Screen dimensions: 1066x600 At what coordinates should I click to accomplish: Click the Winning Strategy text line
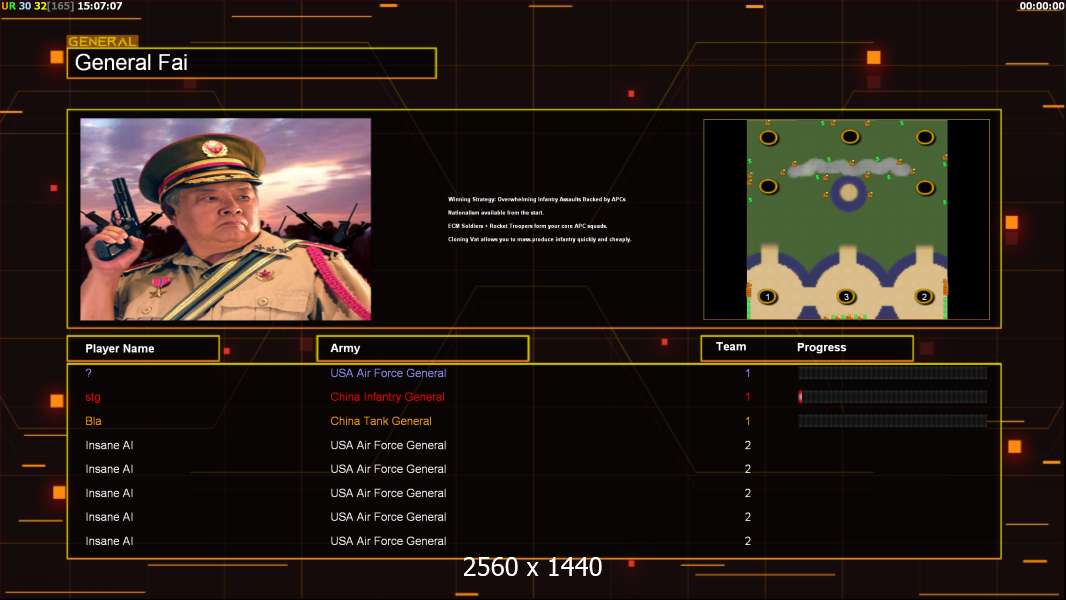click(536, 199)
